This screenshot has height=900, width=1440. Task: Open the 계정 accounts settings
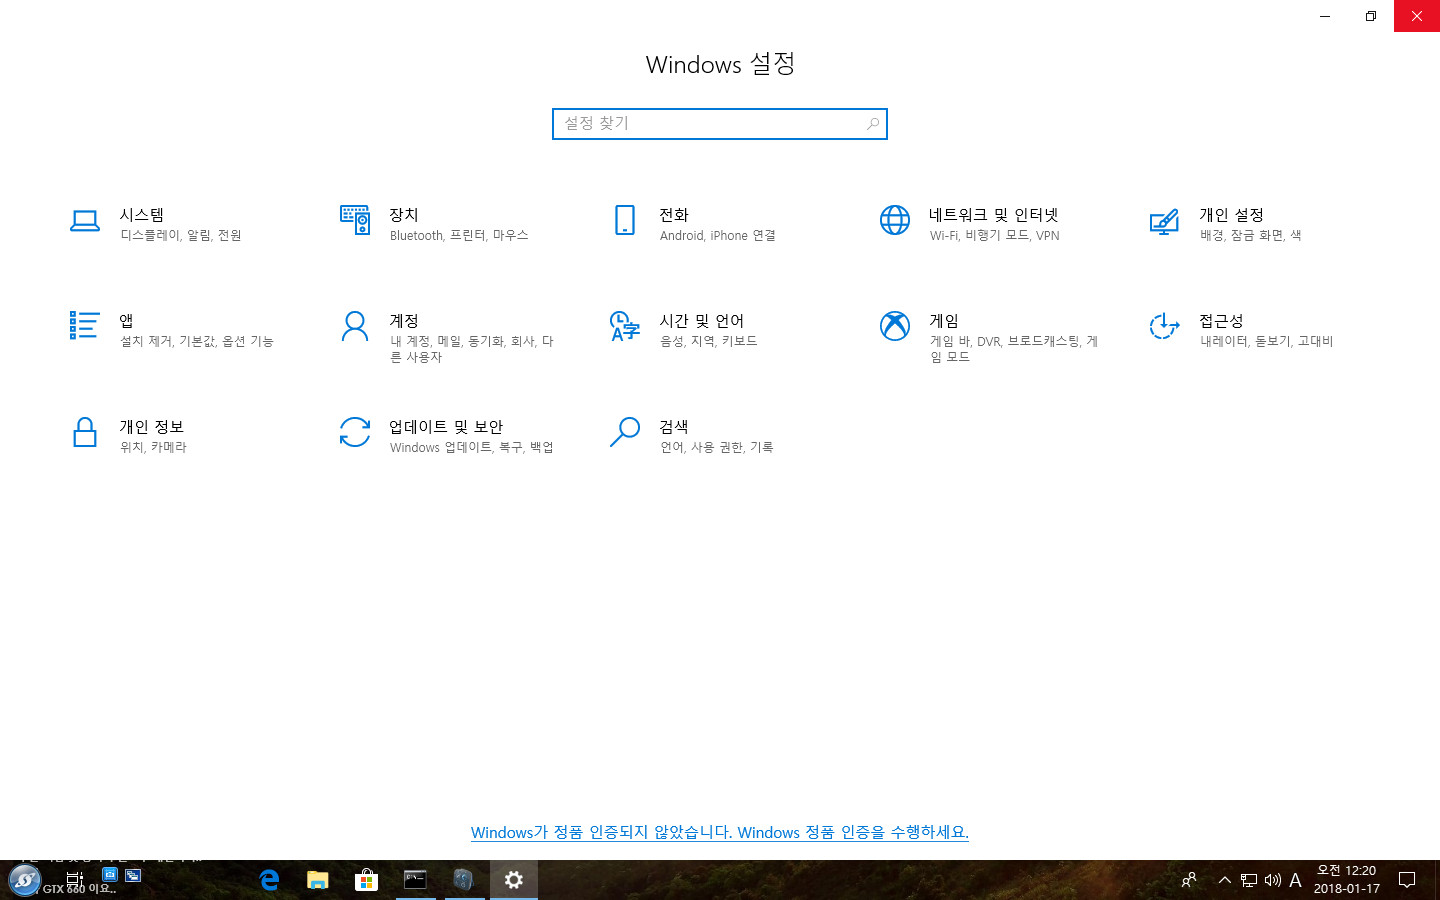pyautogui.click(x=447, y=337)
